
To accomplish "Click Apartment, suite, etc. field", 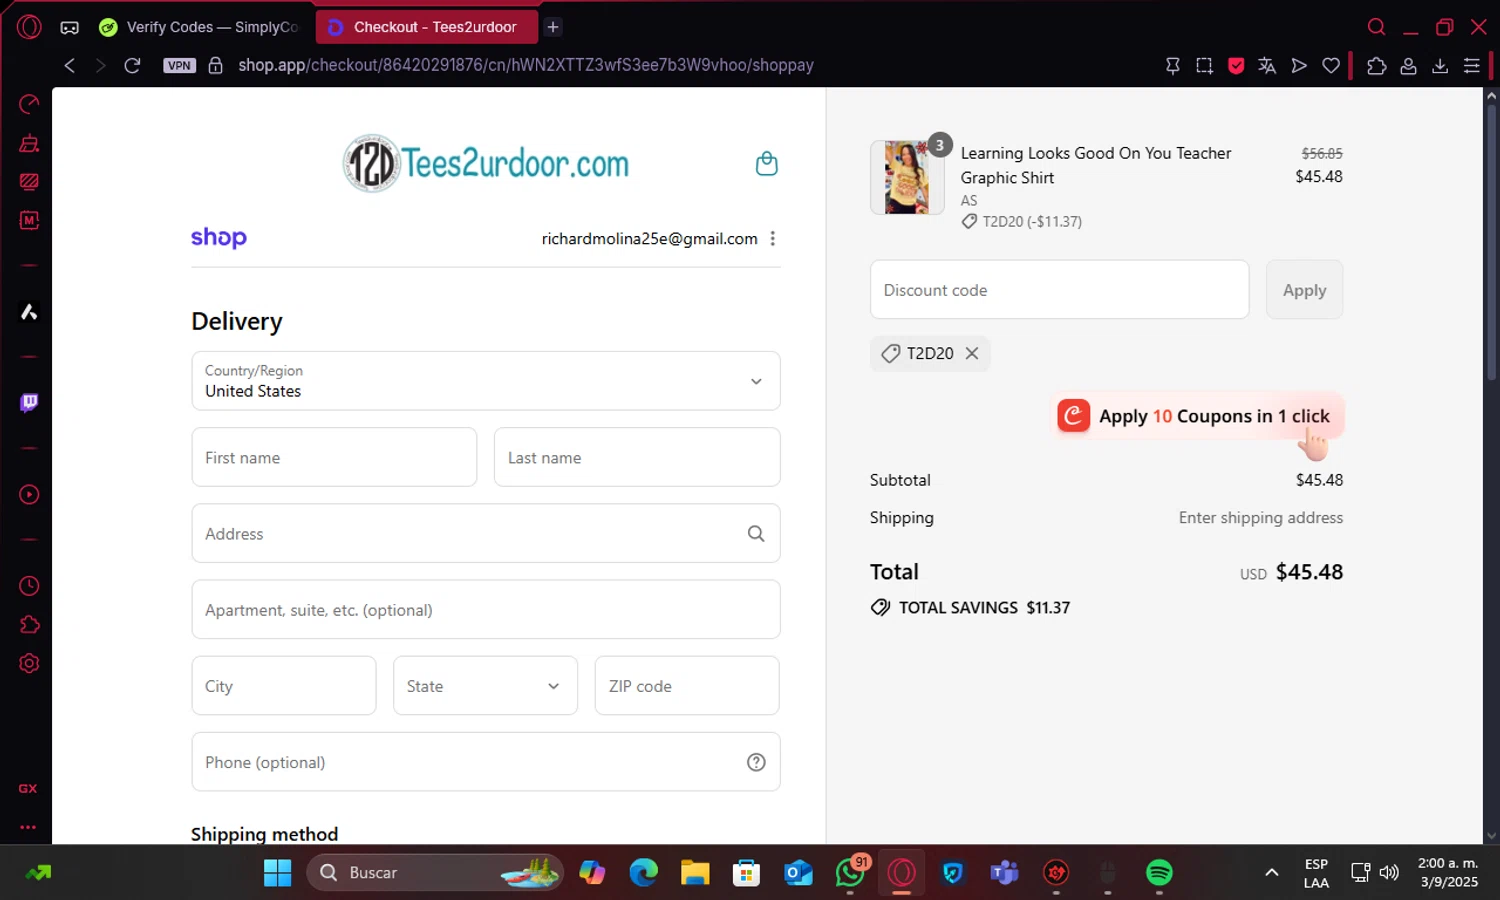I will pyautogui.click(x=486, y=609).
